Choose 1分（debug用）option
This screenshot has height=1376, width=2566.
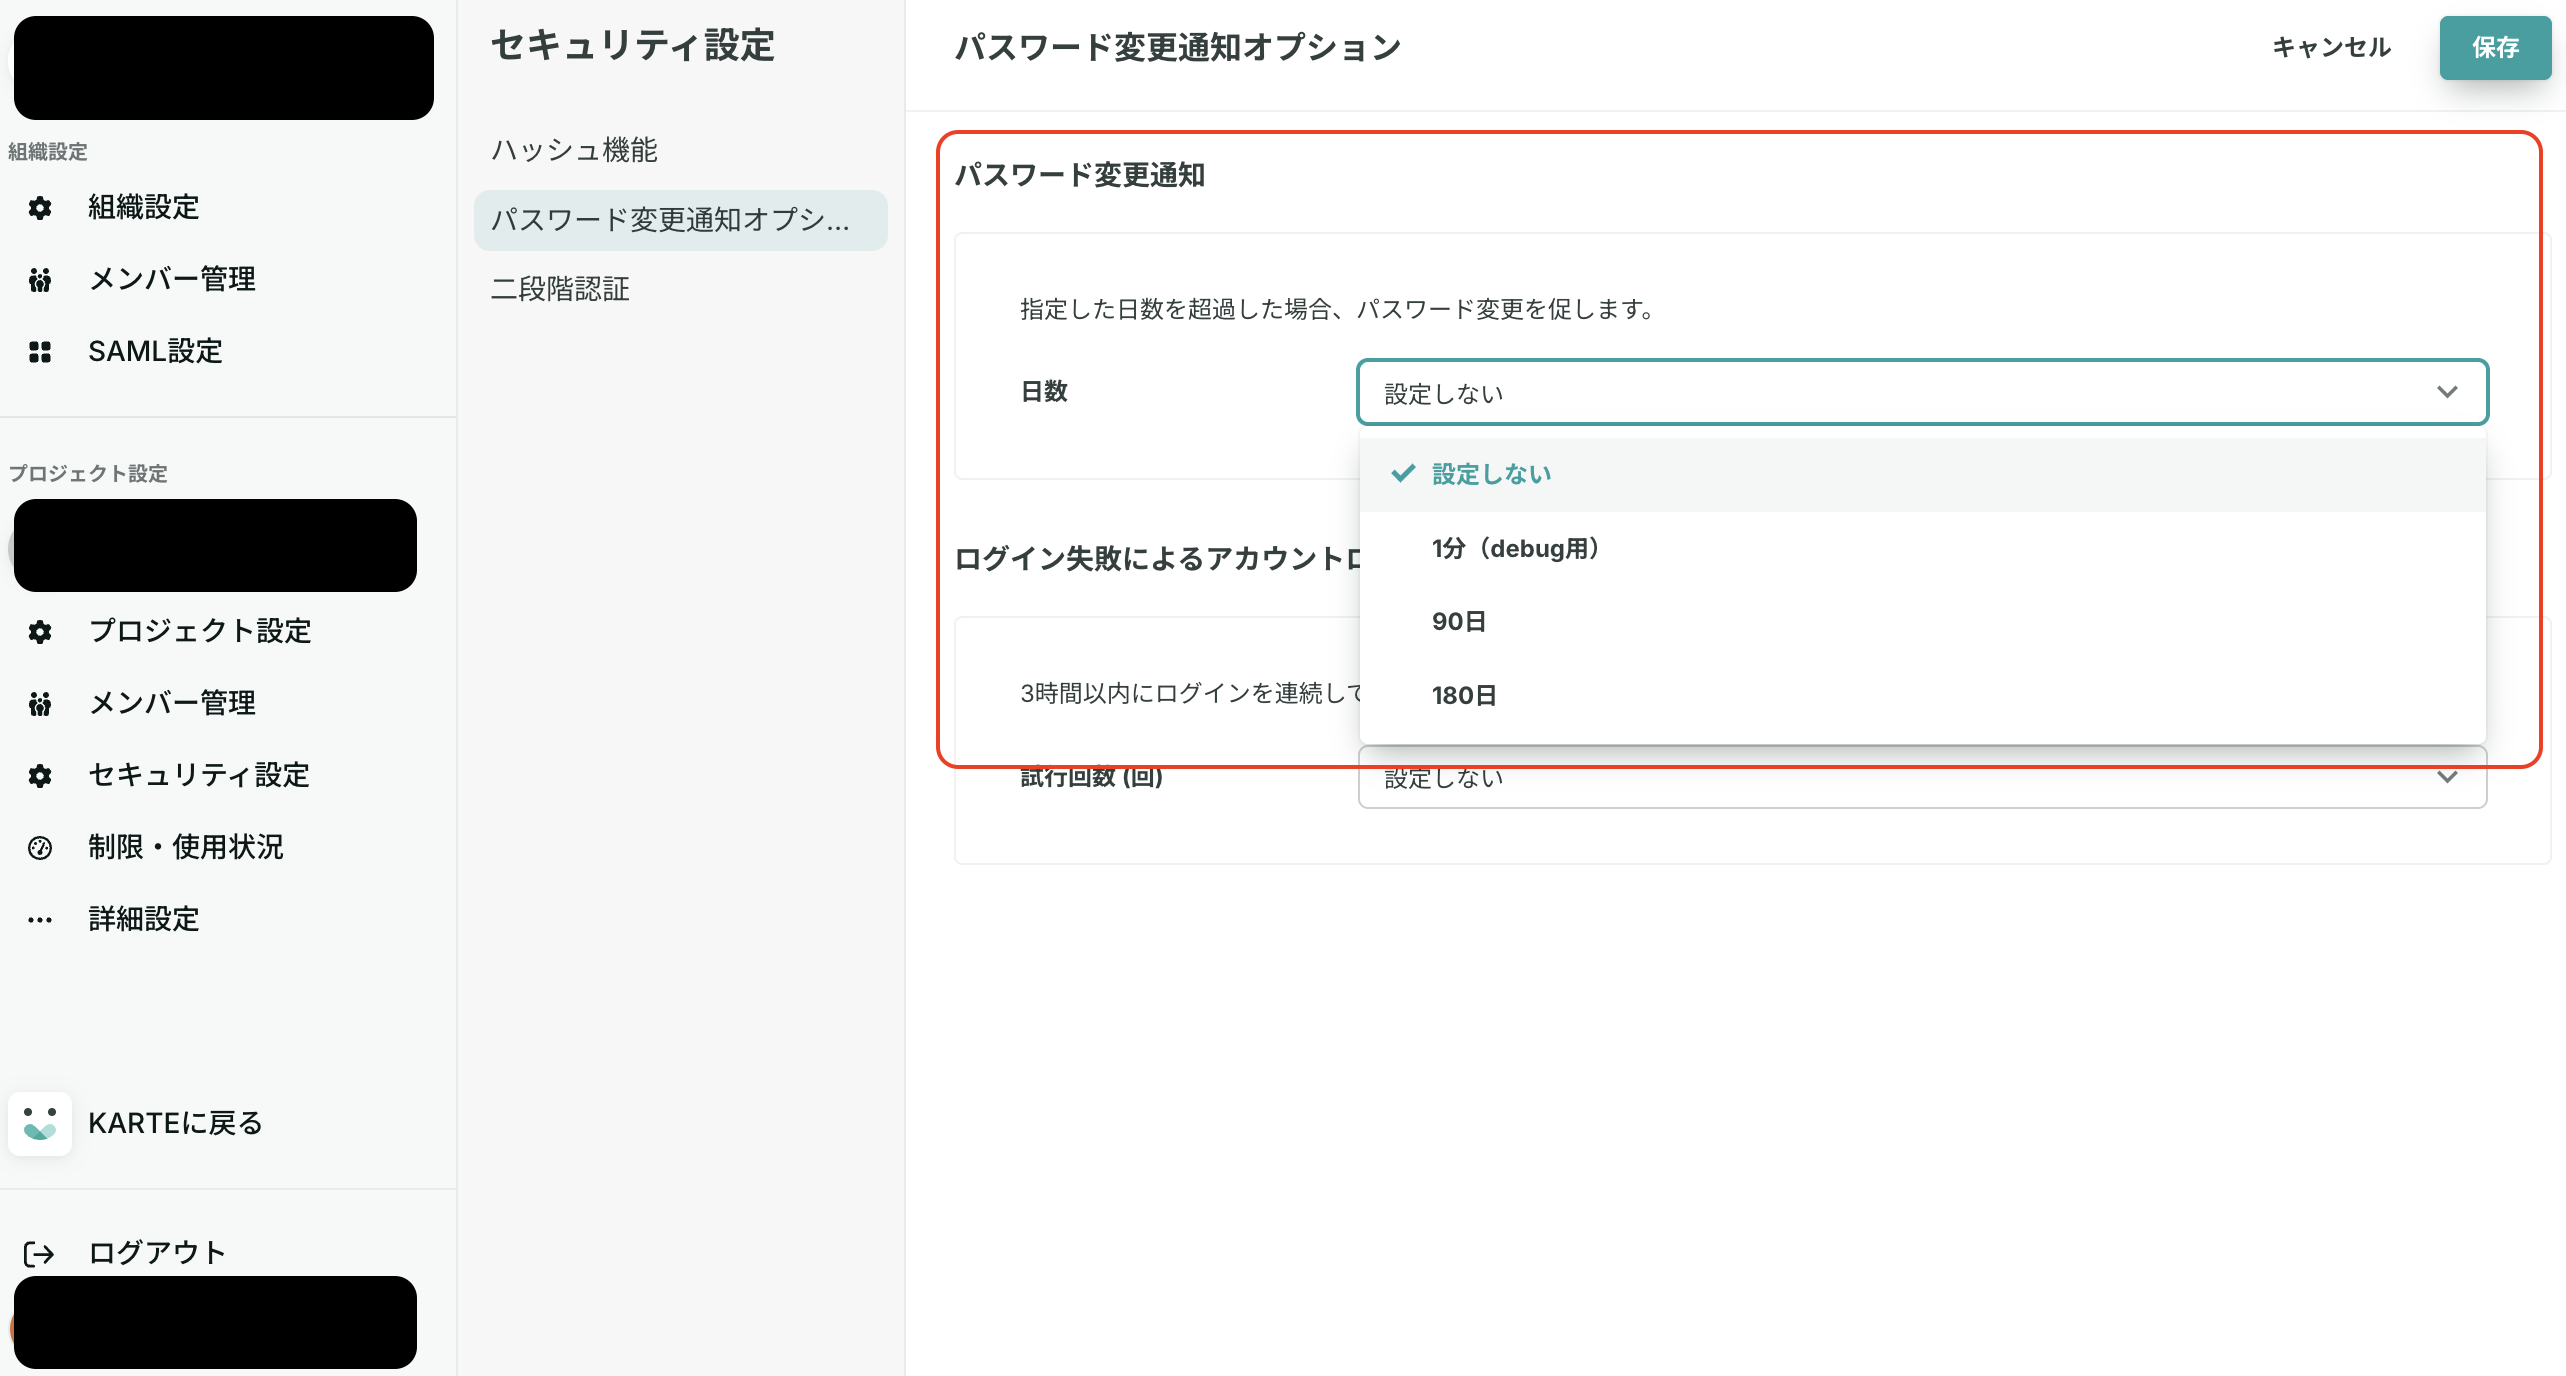click(x=1922, y=548)
